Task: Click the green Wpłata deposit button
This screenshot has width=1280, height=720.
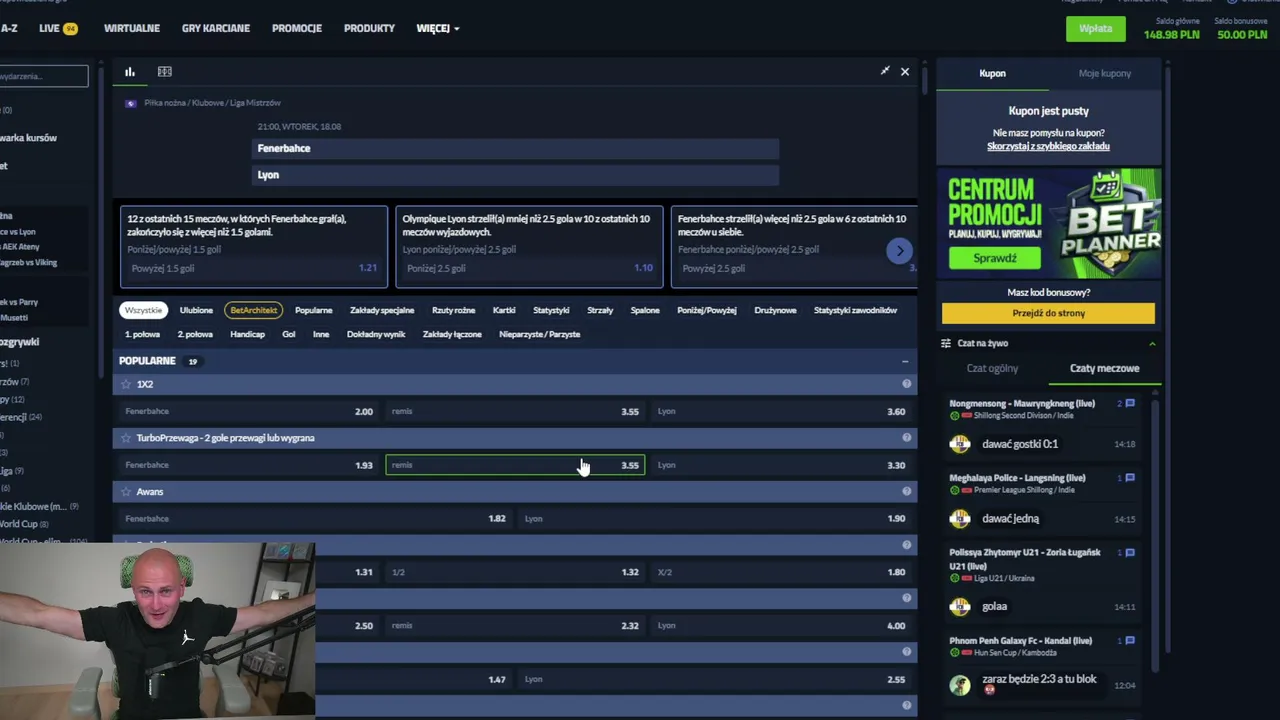Action: tap(1096, 28)
